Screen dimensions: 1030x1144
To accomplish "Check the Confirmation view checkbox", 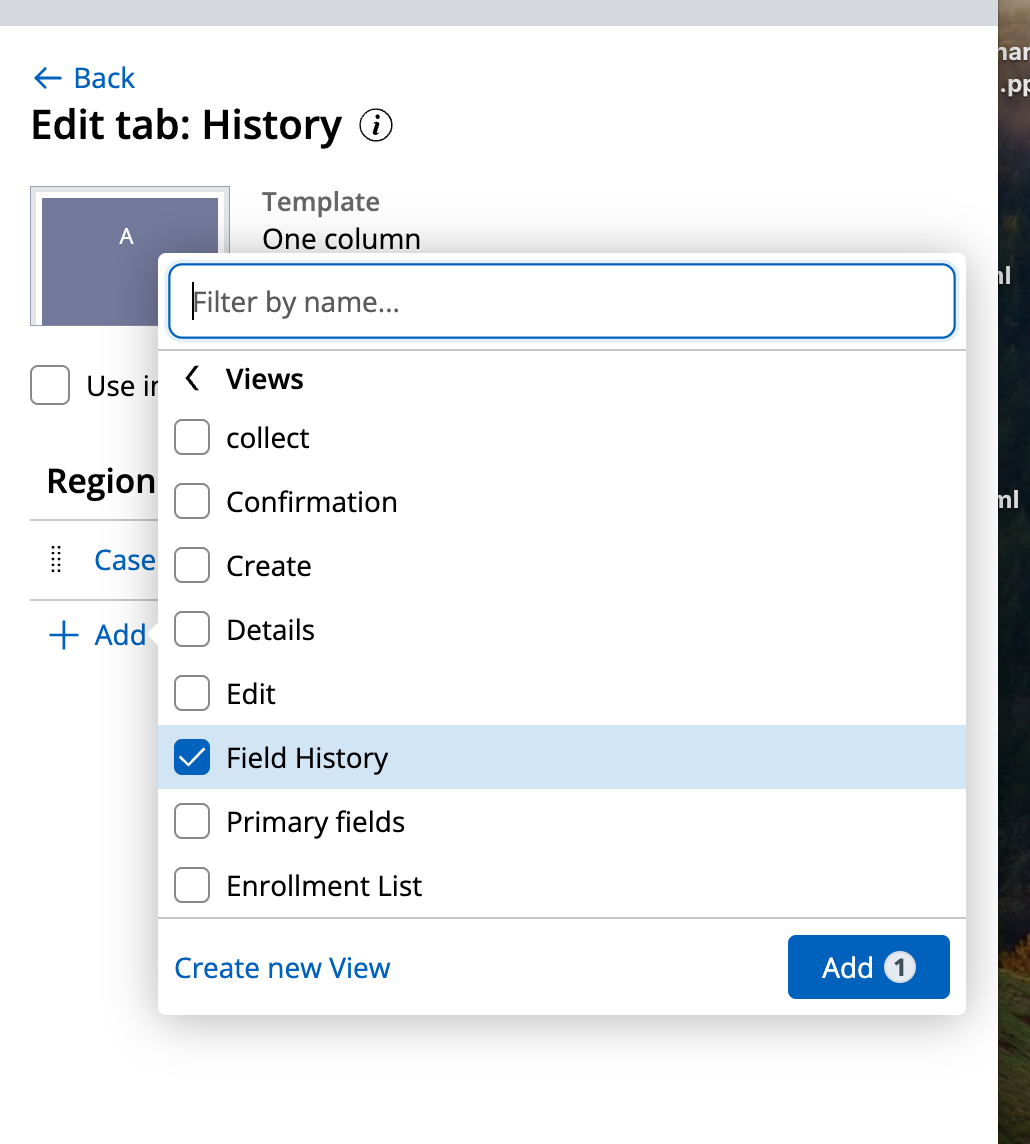I will tap(192, 501).
